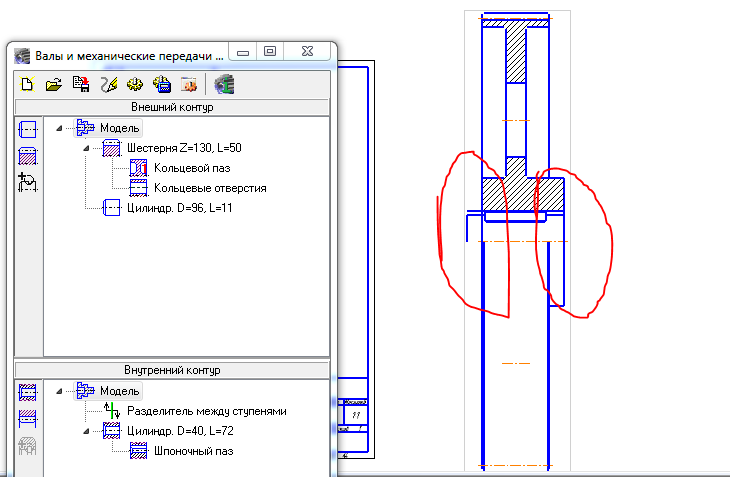Click the green Разделитель между ступенями icon
The width and height of the screenshot is (730, 477).
pos(112,410)
